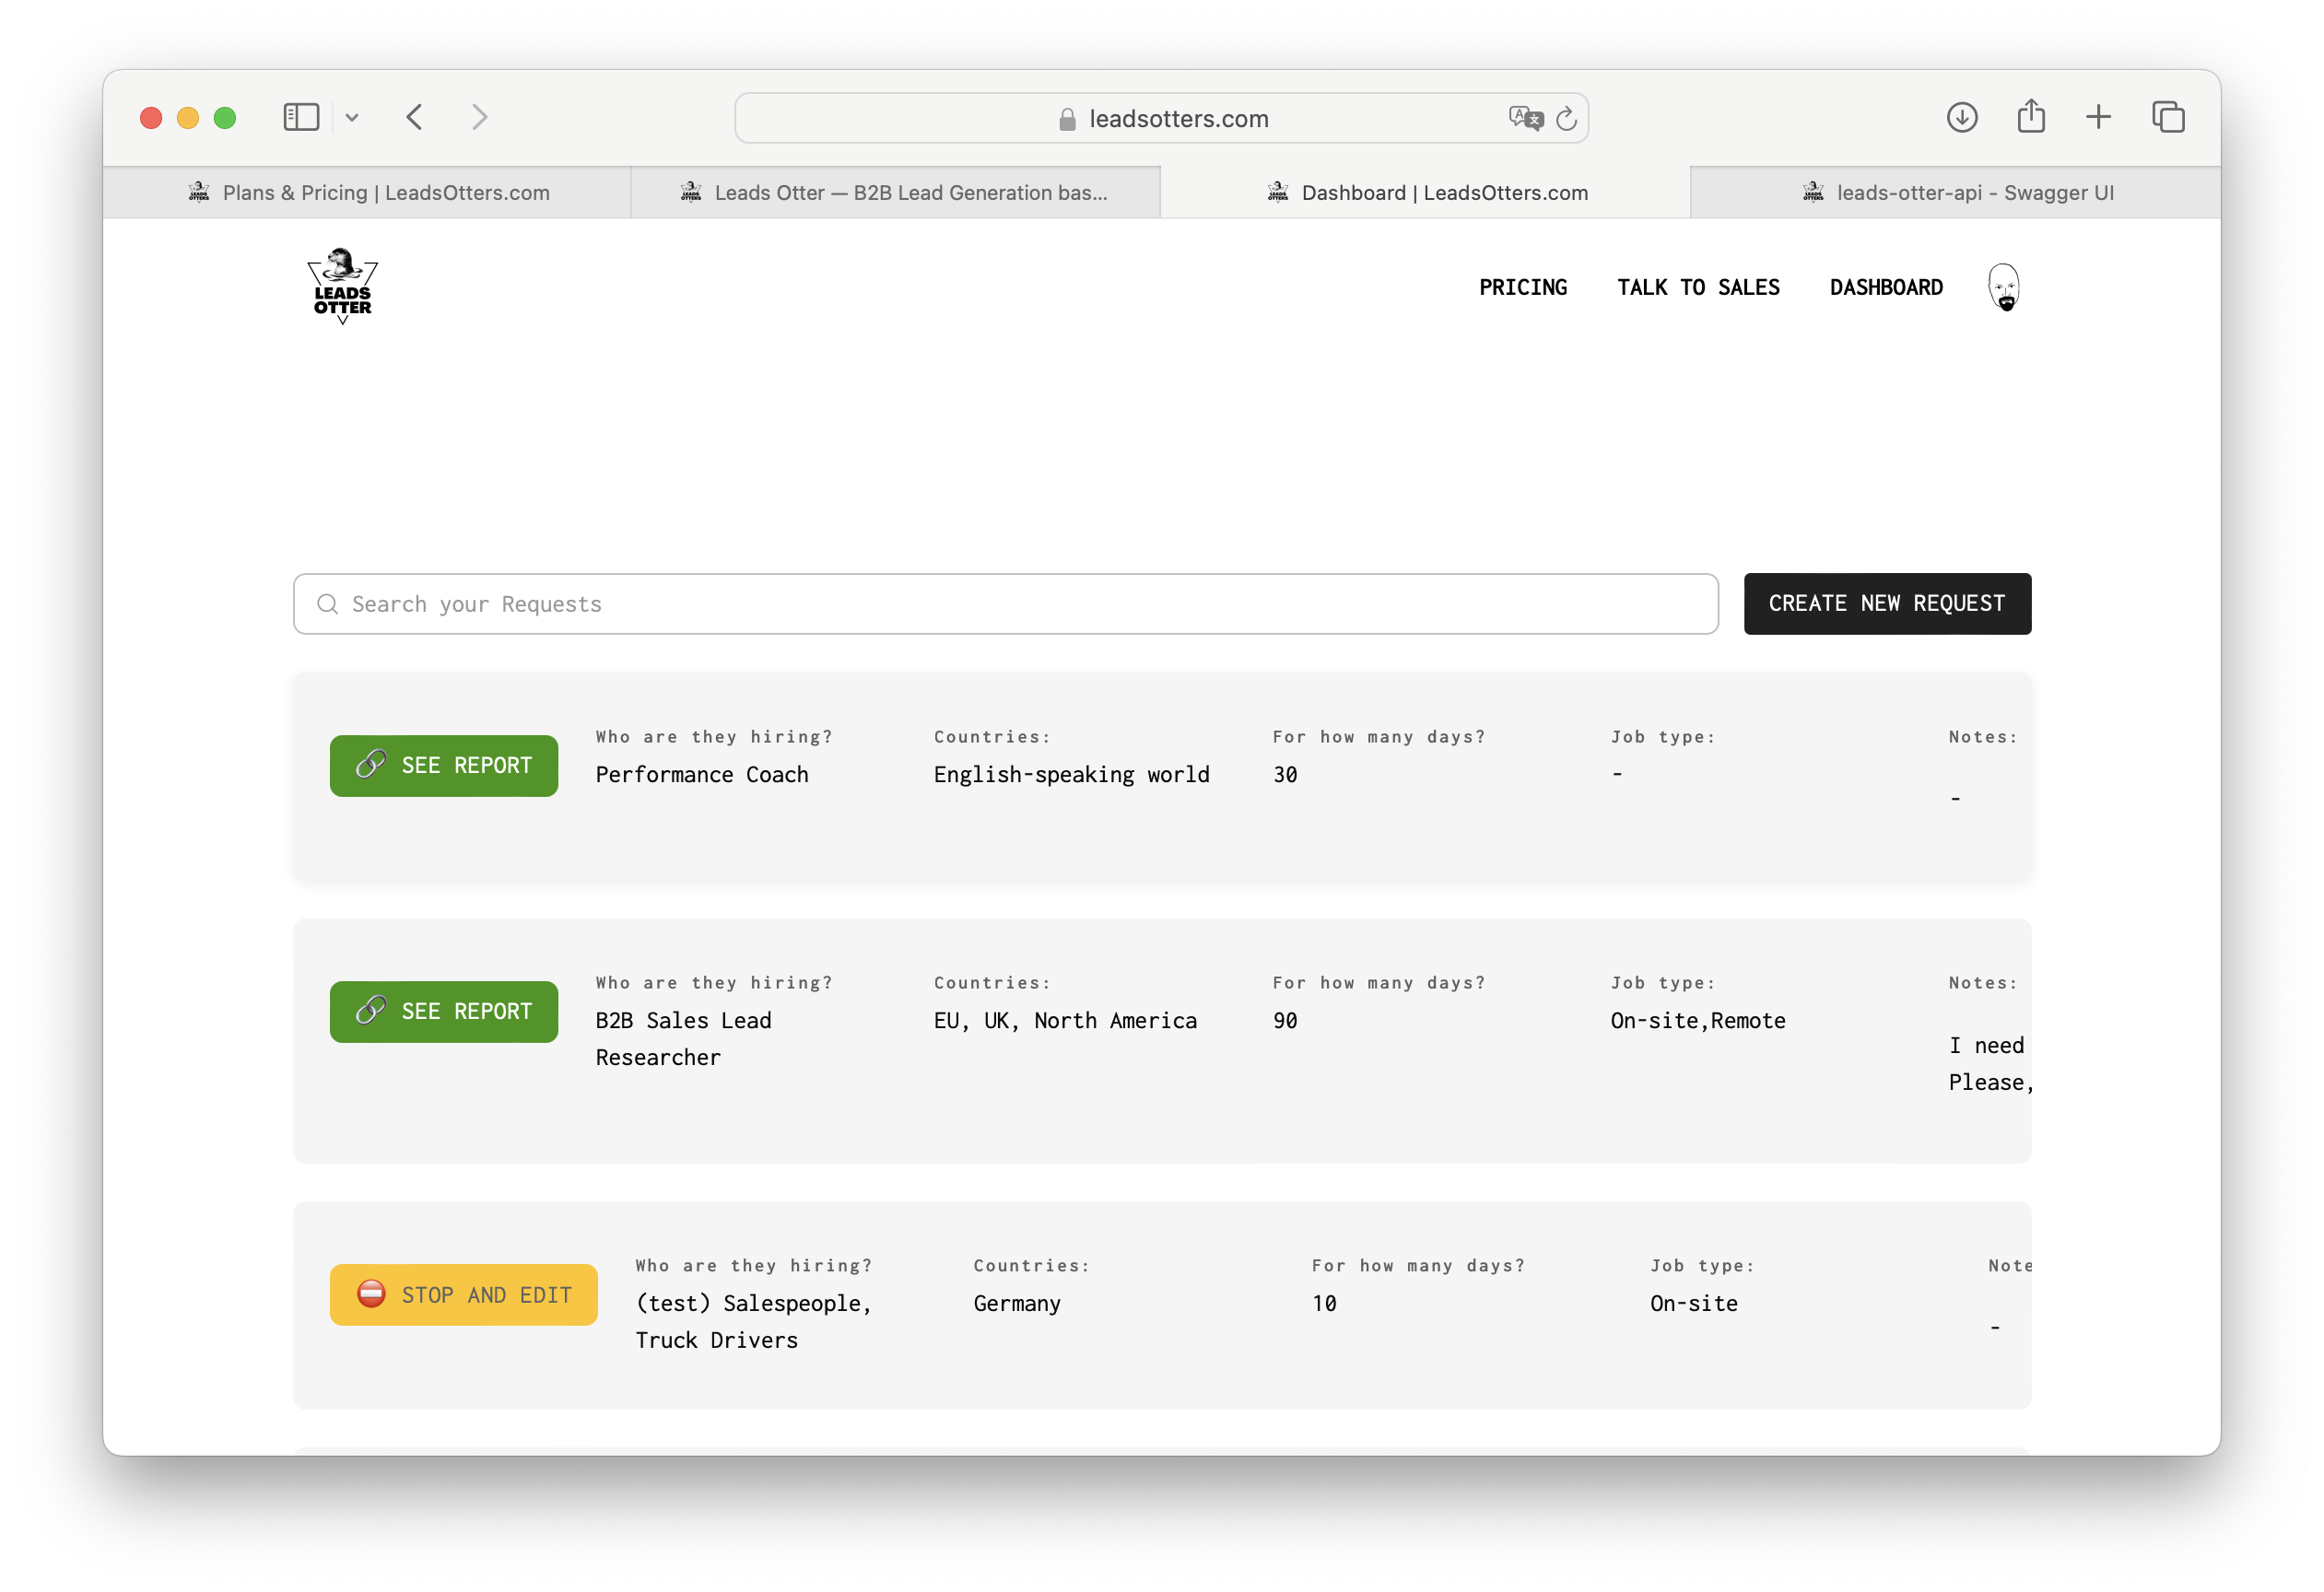See report for Performance Coach request
The image size is (2324, 1592).
(444, 766)
